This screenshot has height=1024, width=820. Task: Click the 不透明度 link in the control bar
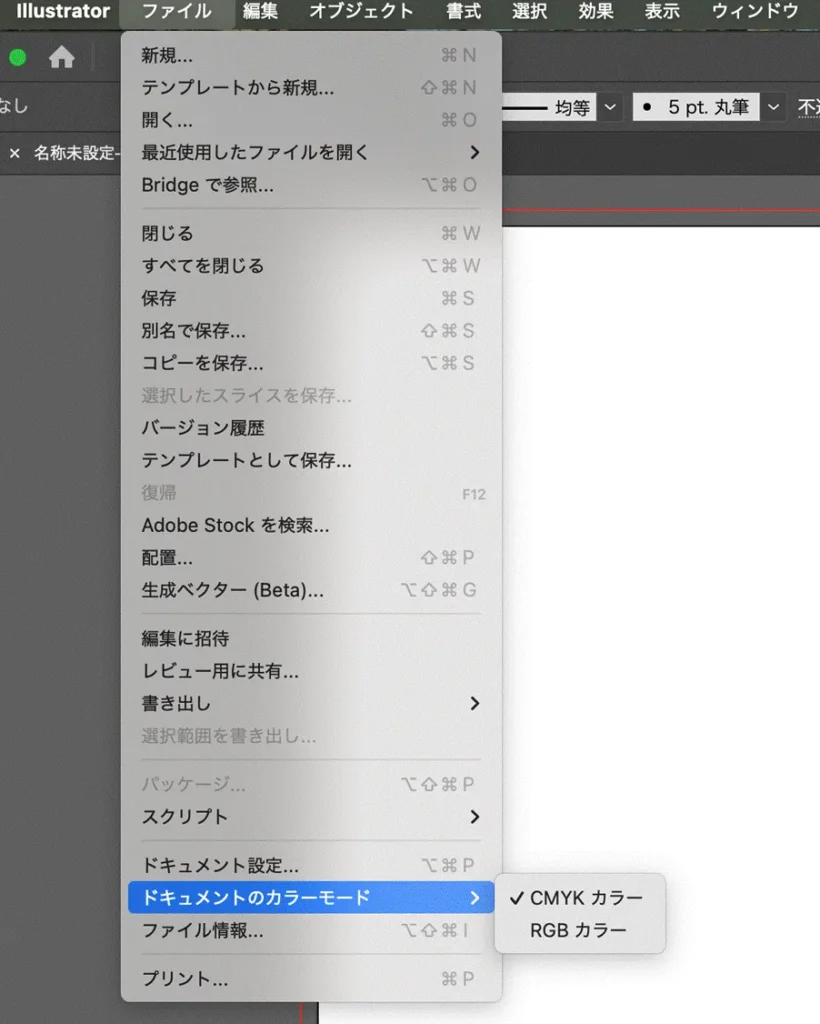point(809,107)
